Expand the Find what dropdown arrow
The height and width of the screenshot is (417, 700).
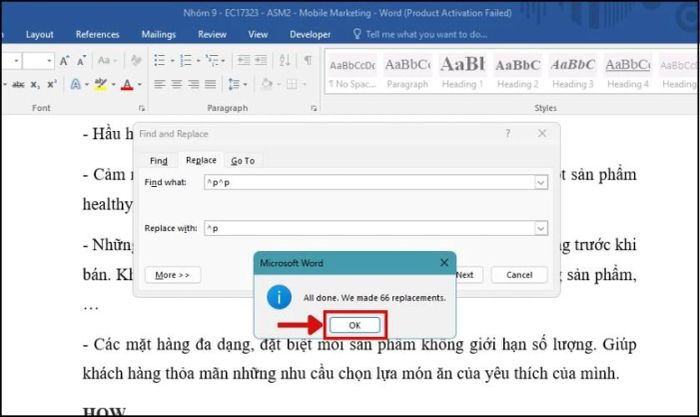tap(541, 182)
